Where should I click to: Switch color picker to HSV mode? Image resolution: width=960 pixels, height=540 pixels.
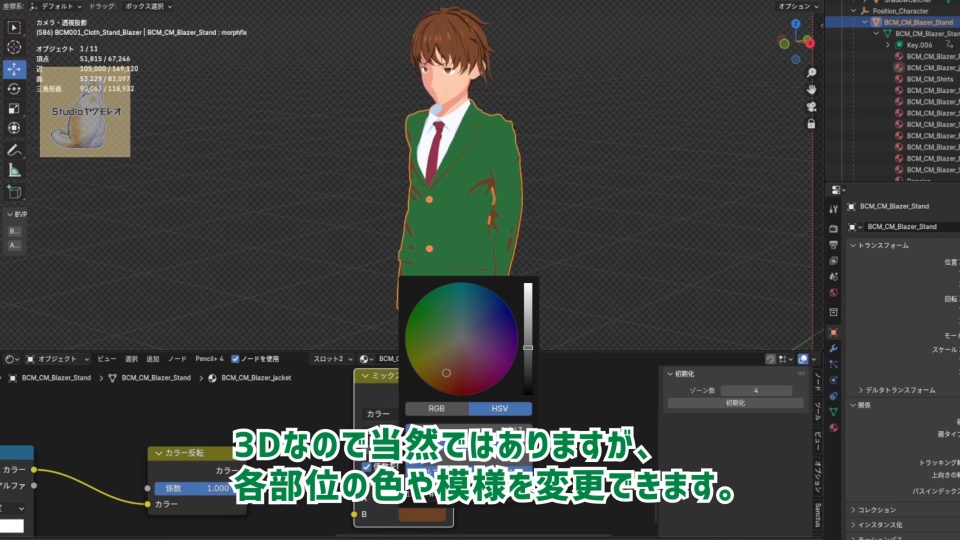point(500,408)
